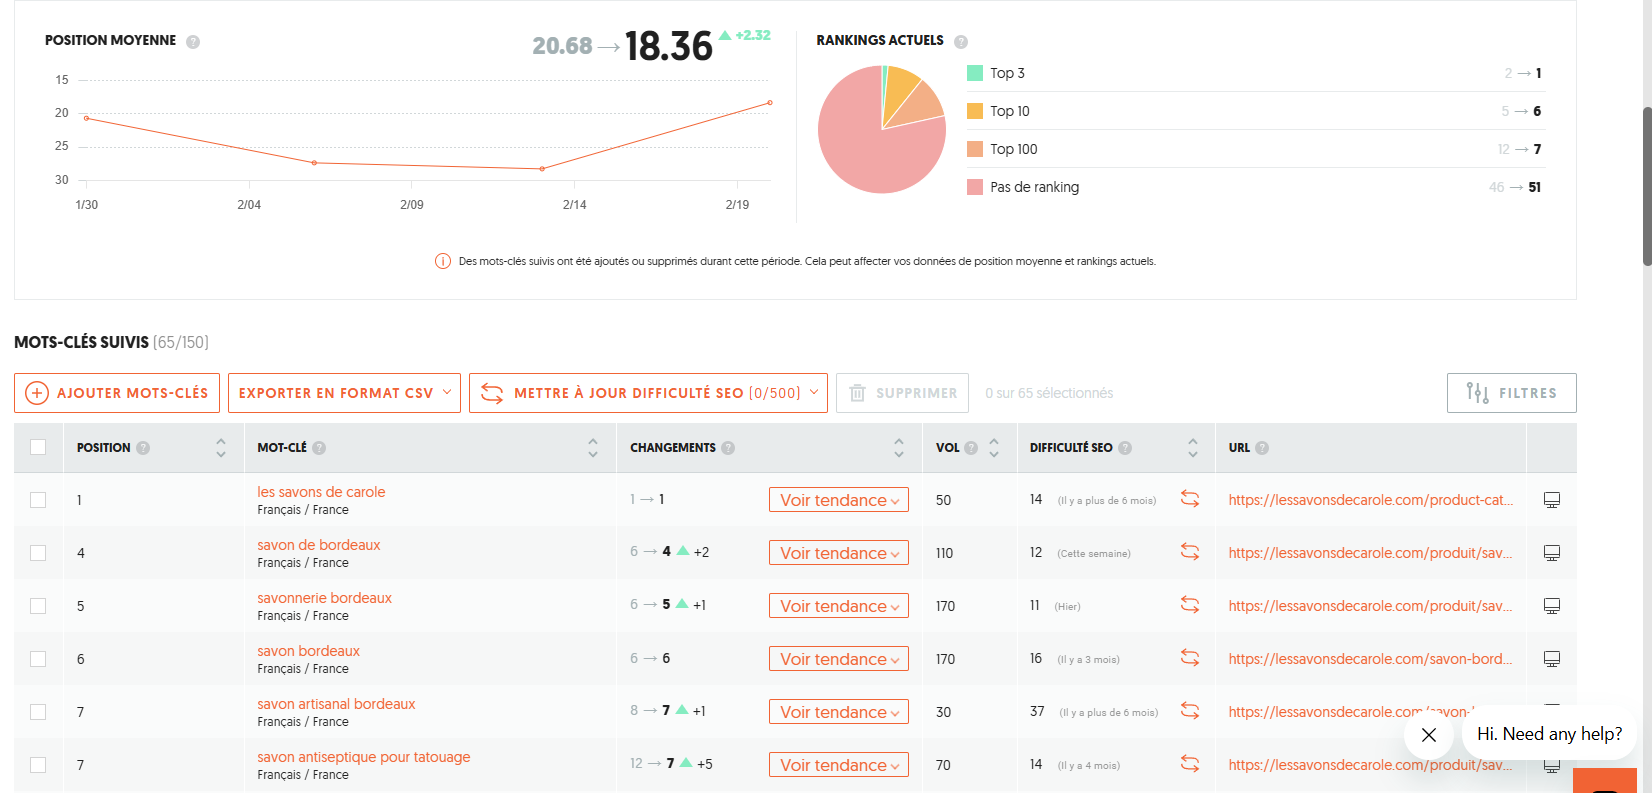Refresh SEO difficulty for savon de bordeaux
Screen dimensions: 1652x793
[x=1190, y=552]
